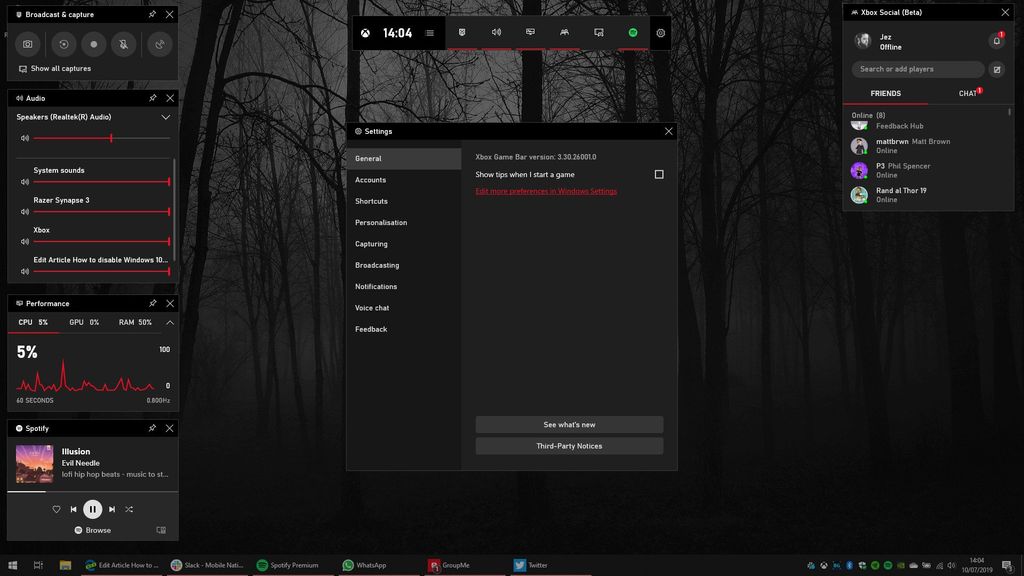
Task: Pause the Spotify track Illusion
Action: click(92, 509)
